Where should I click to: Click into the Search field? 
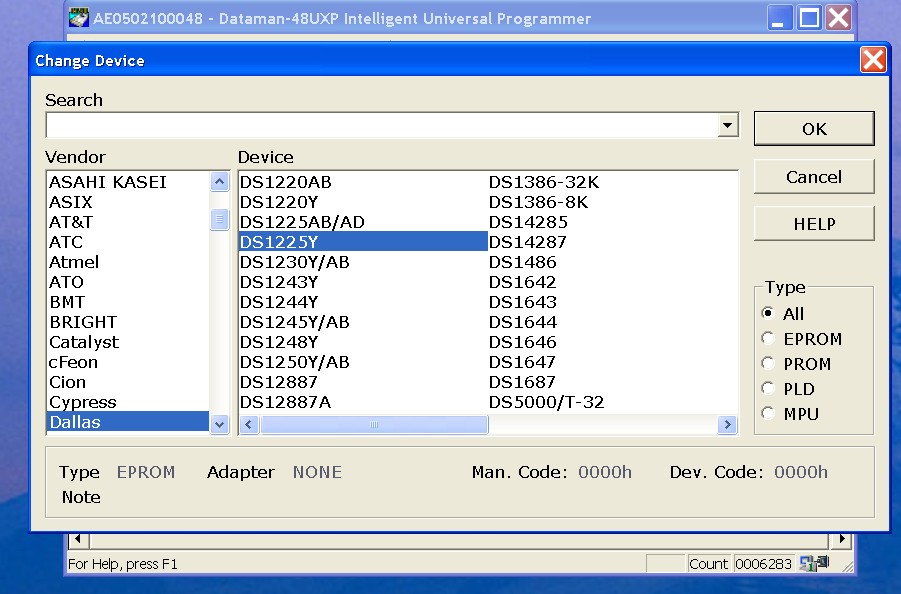pyautogui.click(x=382, y=125)
